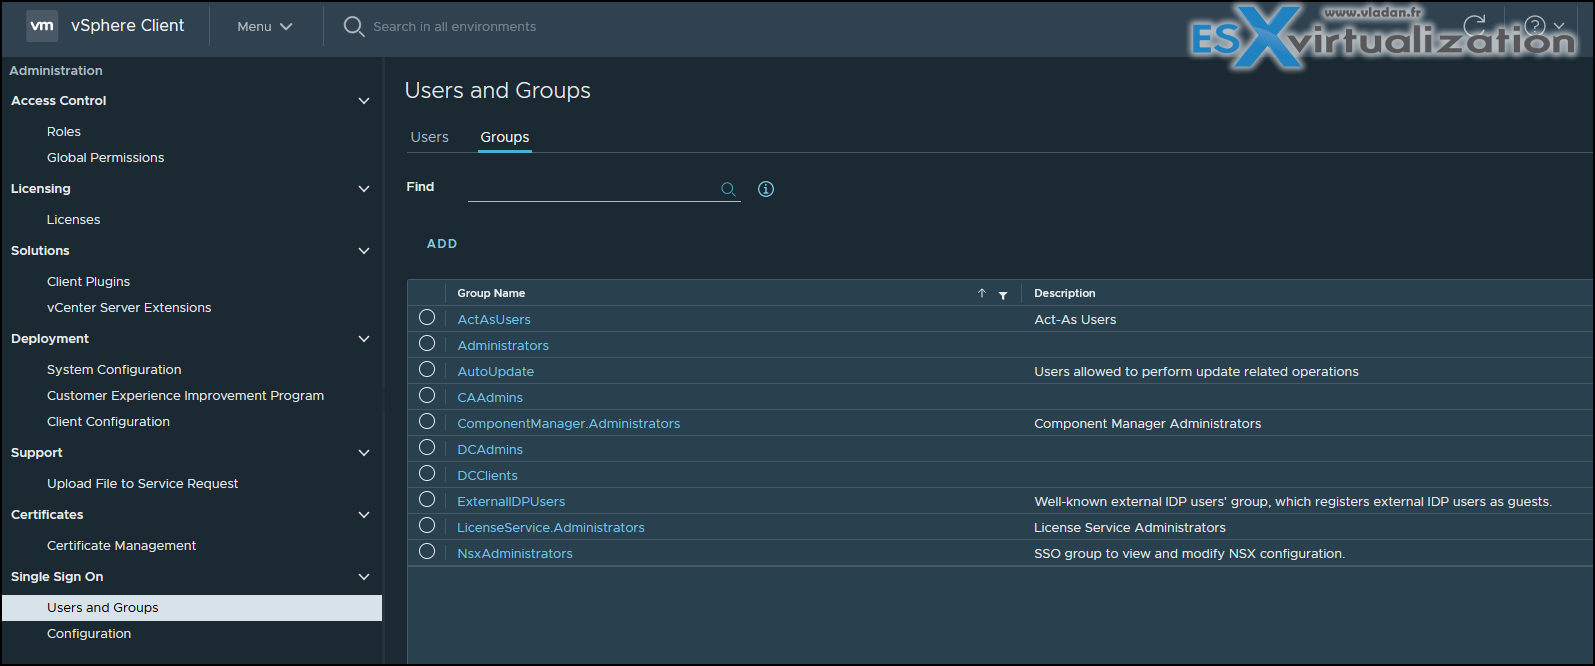Collapse the Access Control section
The image size is (1595, 666).
[x=364, y=101]
